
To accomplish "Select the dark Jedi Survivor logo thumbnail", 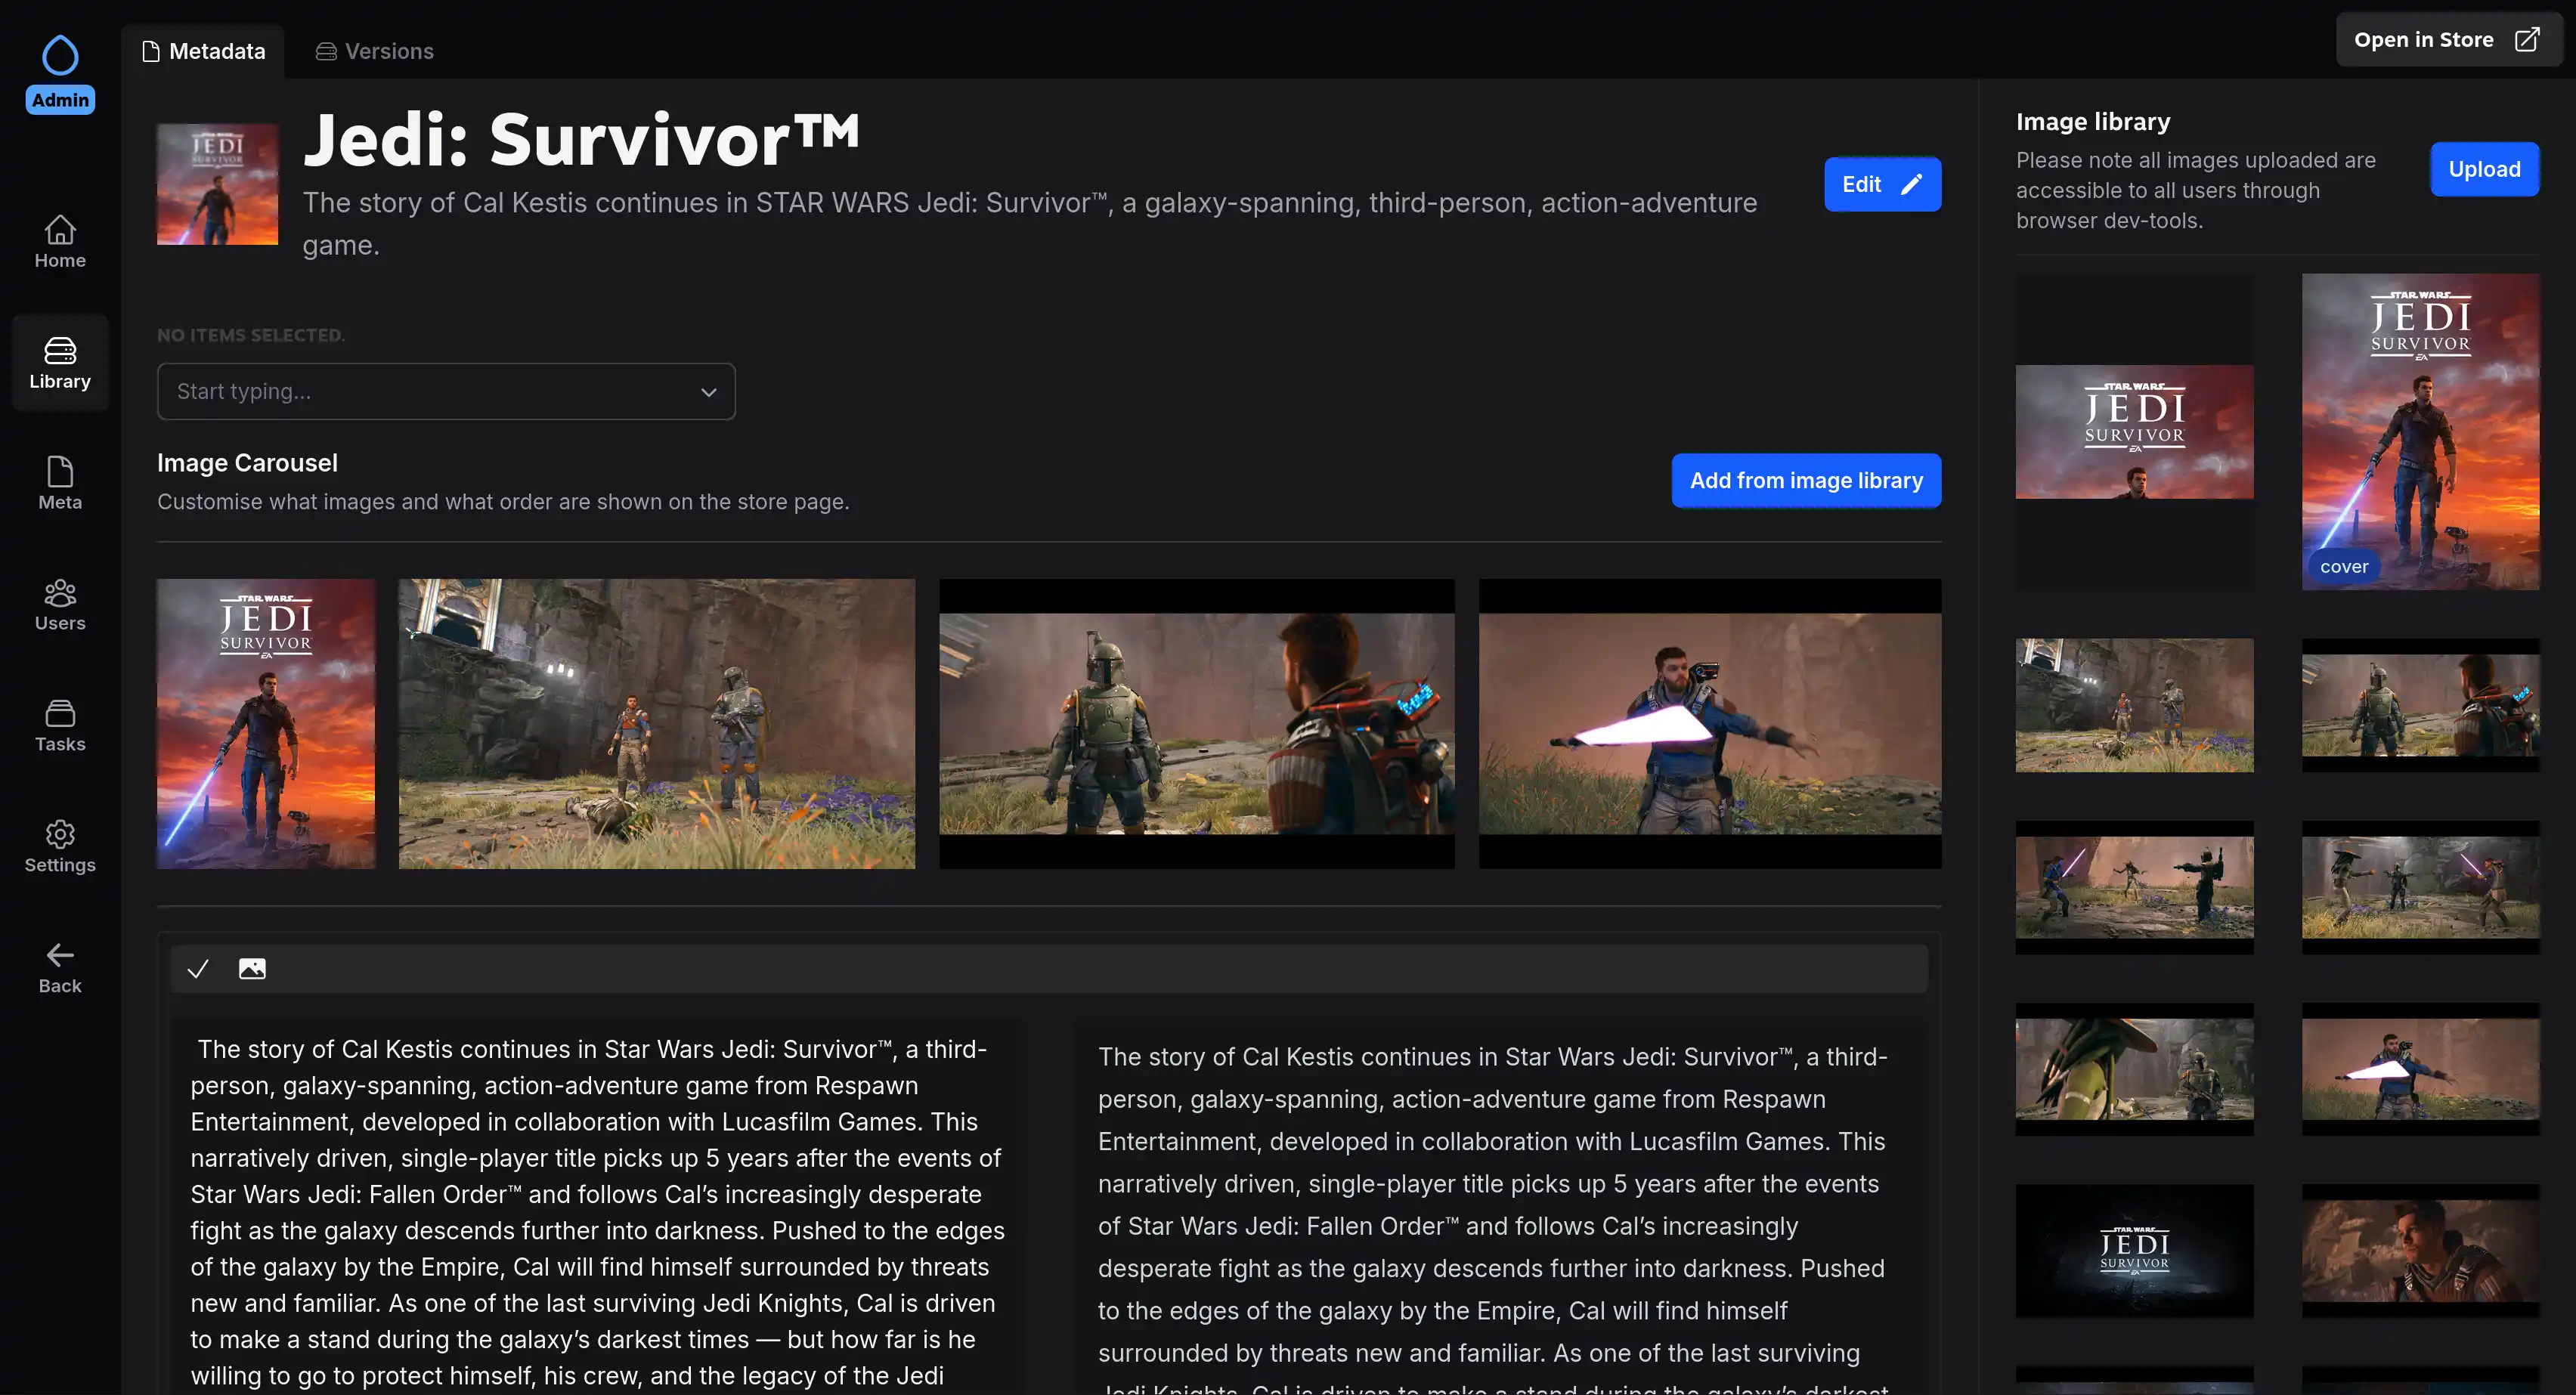I will 2134,1251.
